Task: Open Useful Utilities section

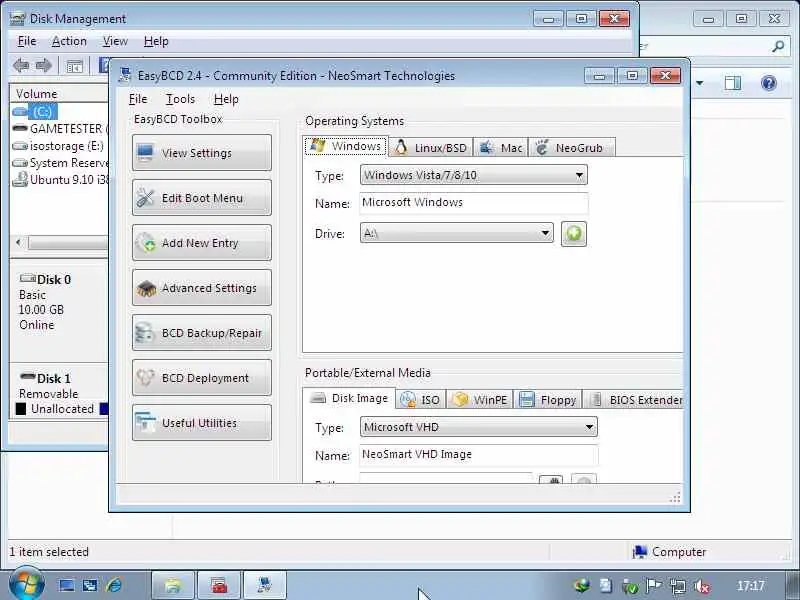Action: pyautogui.click(x=202, y=423)
